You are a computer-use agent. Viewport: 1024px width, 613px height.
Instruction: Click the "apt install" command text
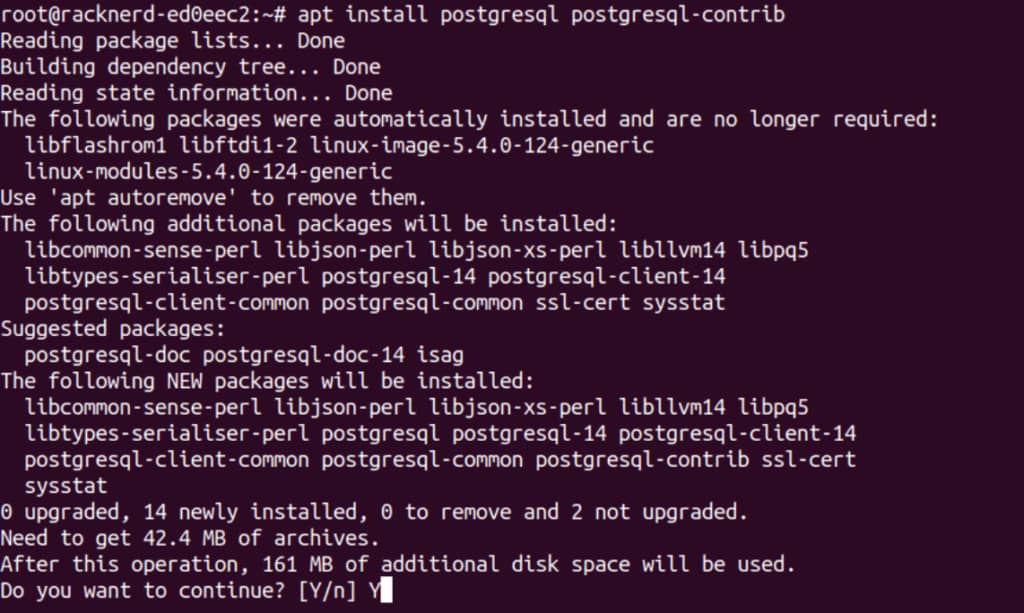click(x=362, y=15)
